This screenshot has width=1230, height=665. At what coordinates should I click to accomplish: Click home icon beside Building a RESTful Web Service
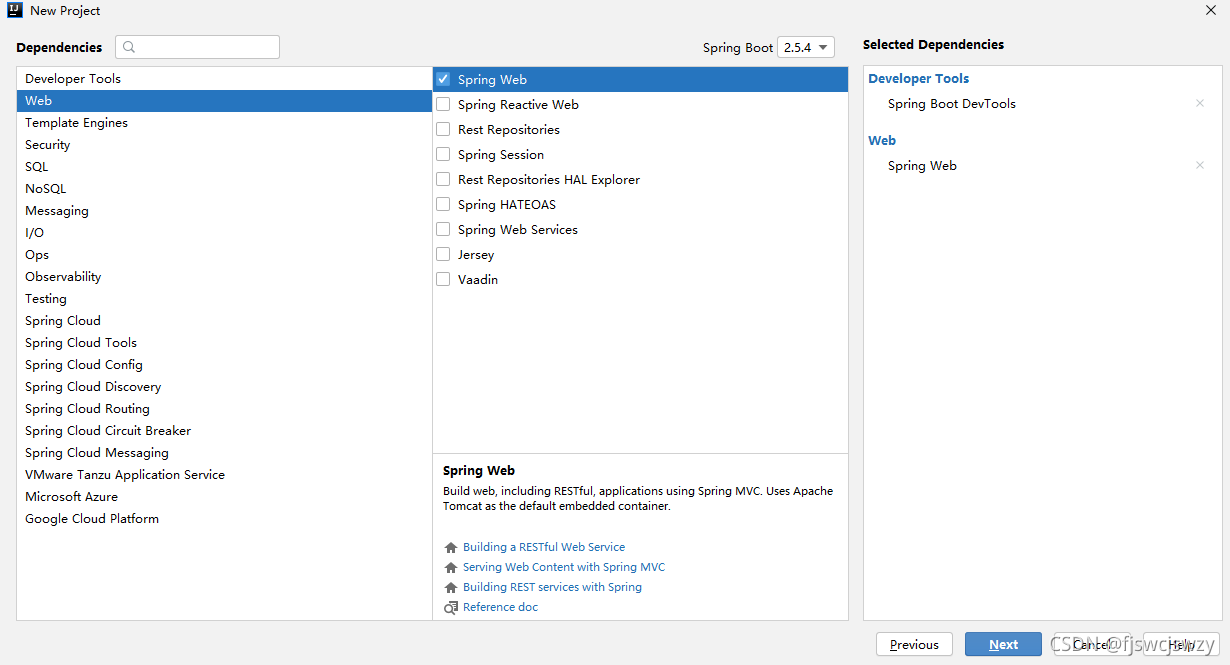coord(450,548)
